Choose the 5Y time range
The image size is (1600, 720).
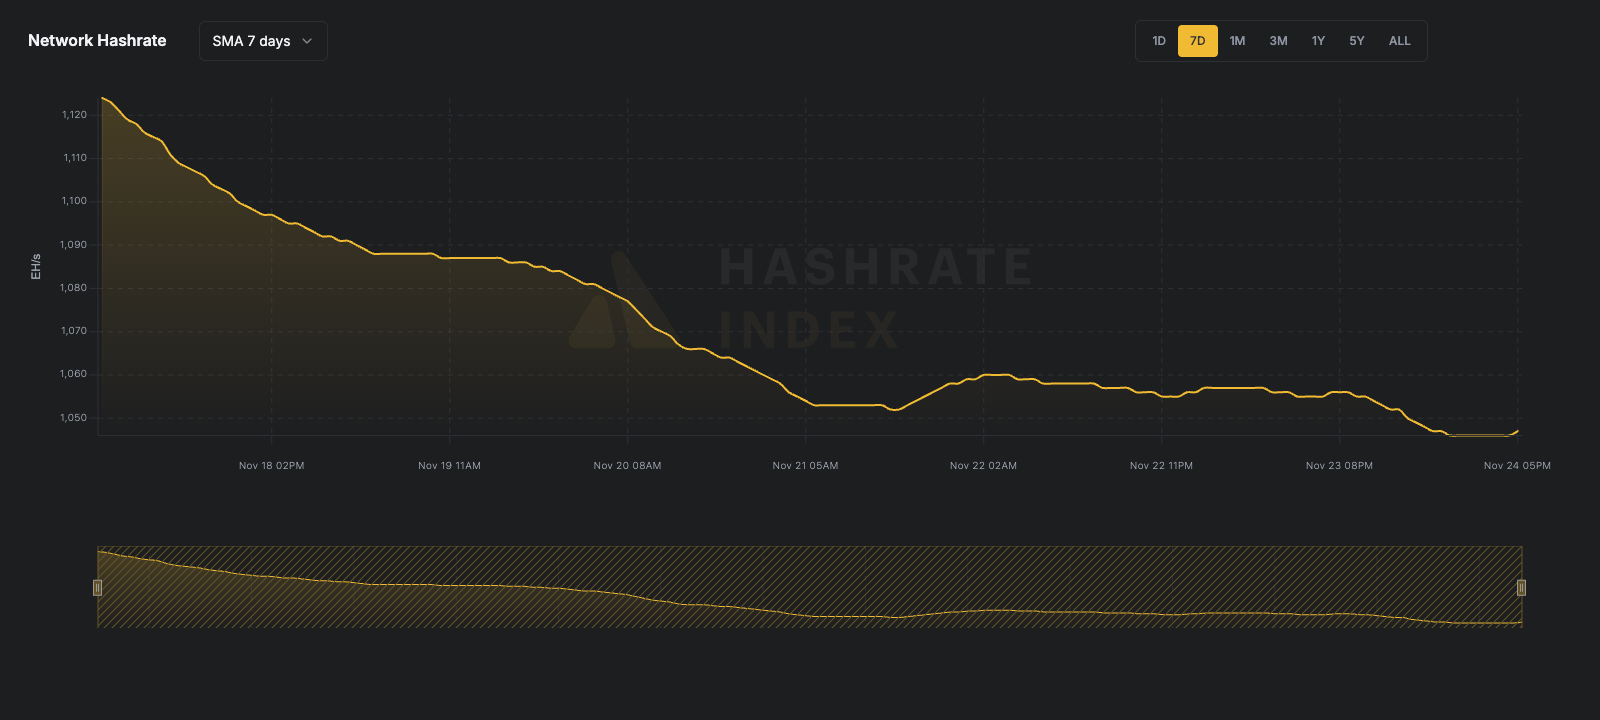click(x=1357, y=41)
